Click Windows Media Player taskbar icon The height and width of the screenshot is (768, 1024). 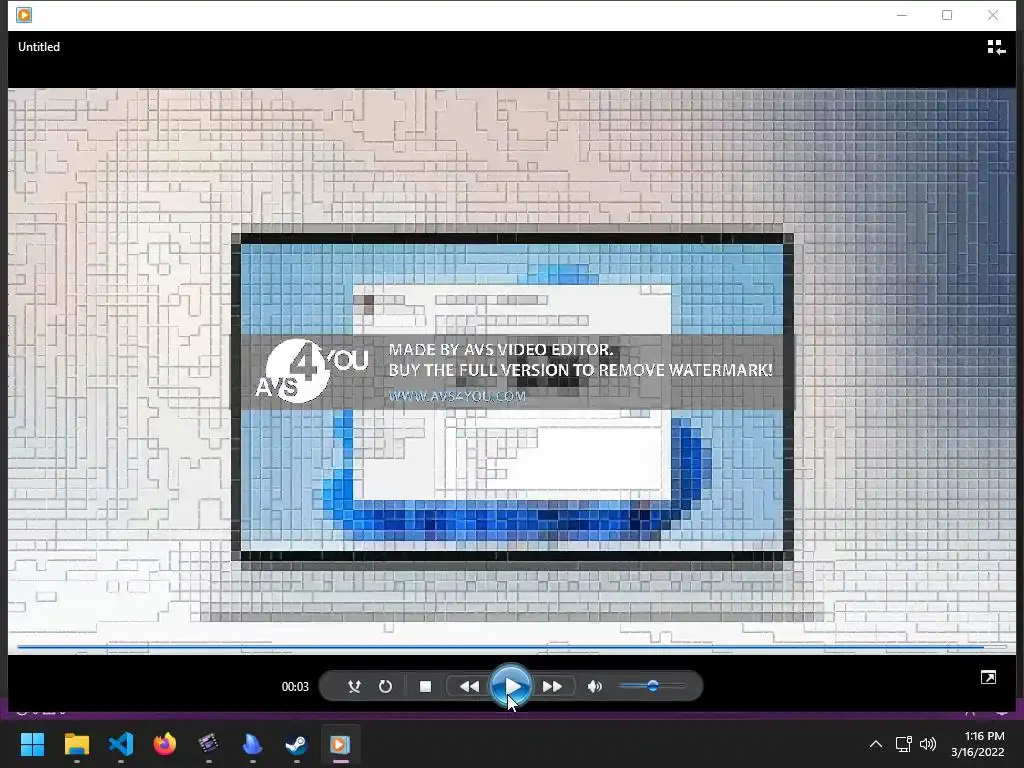(340, 744)
